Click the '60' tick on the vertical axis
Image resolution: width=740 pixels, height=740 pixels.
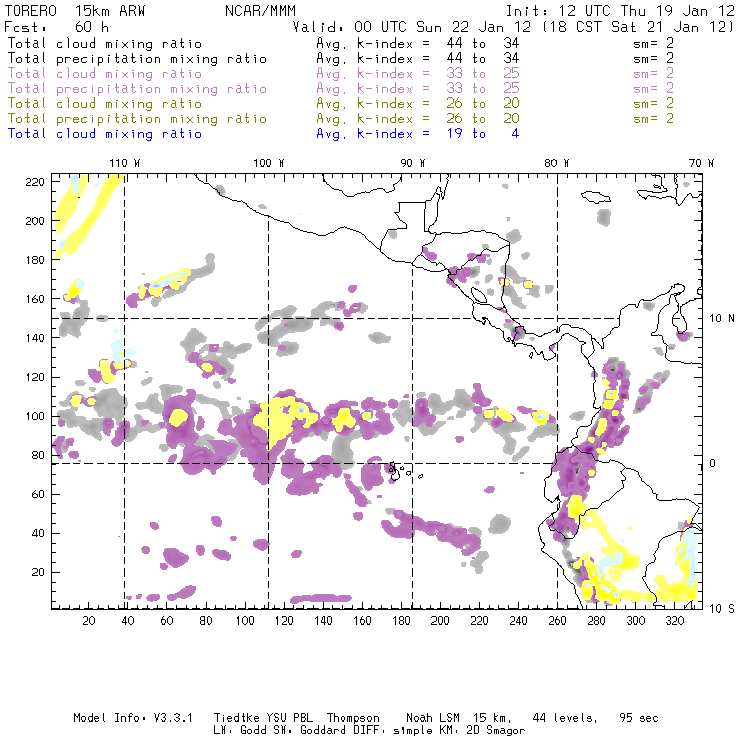coord(38,494)
